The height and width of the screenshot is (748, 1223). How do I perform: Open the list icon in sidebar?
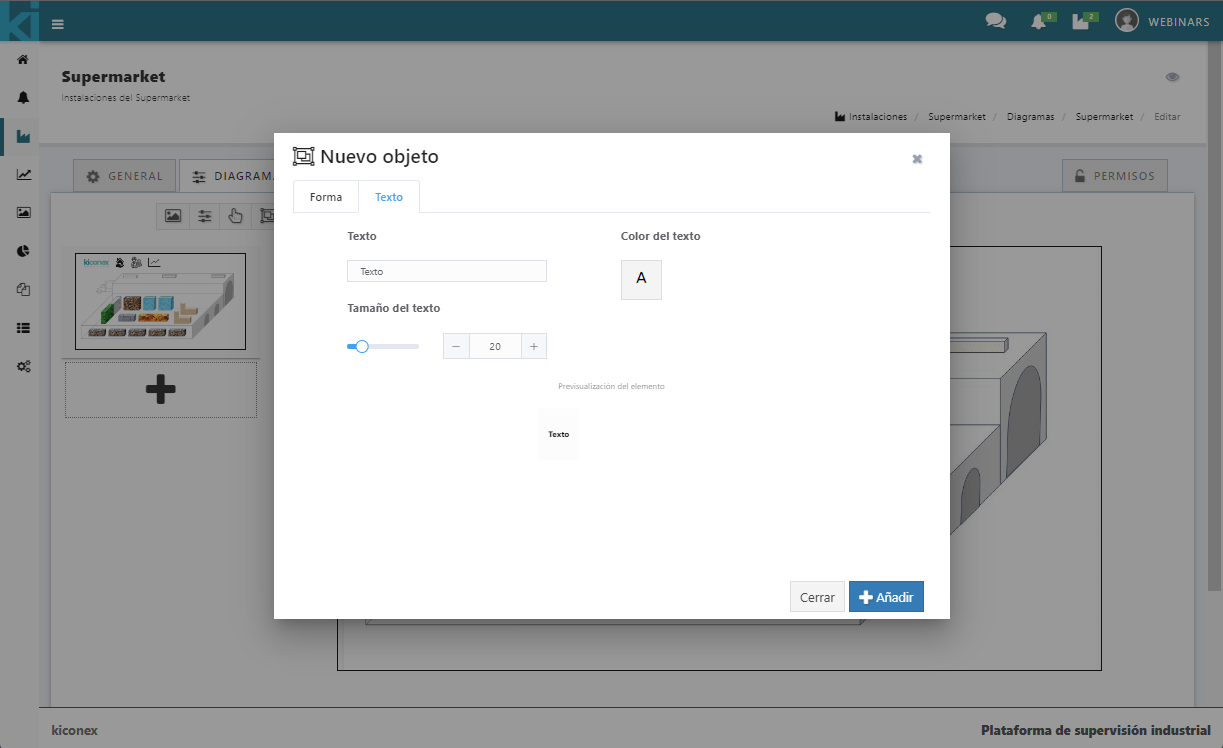point(23,328)
